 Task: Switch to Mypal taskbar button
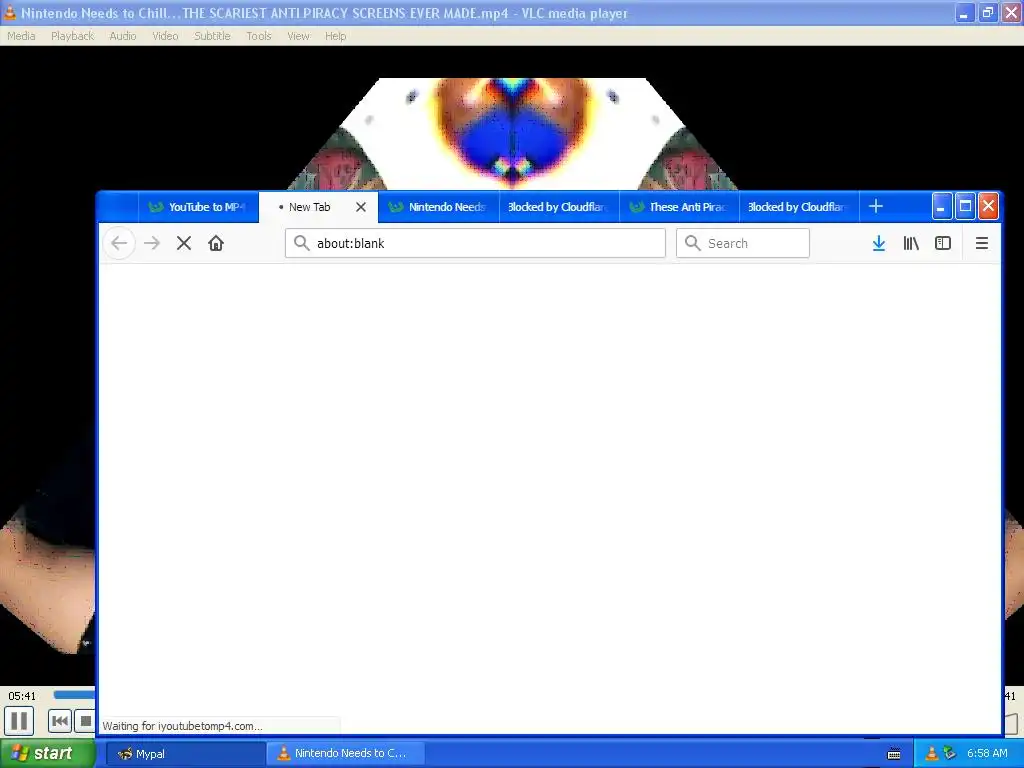pyautogui.click(x=185, y=754)
